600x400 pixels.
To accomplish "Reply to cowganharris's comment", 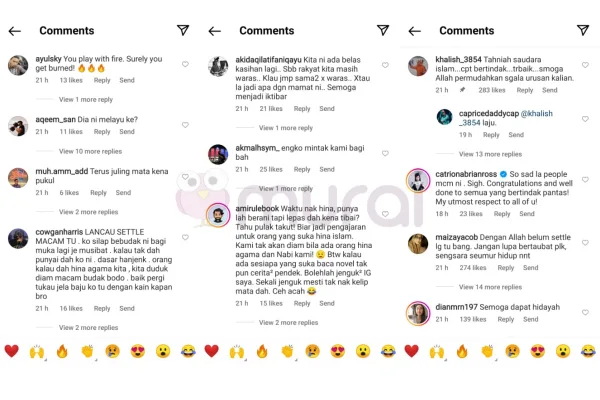I will tap(102, 308).
